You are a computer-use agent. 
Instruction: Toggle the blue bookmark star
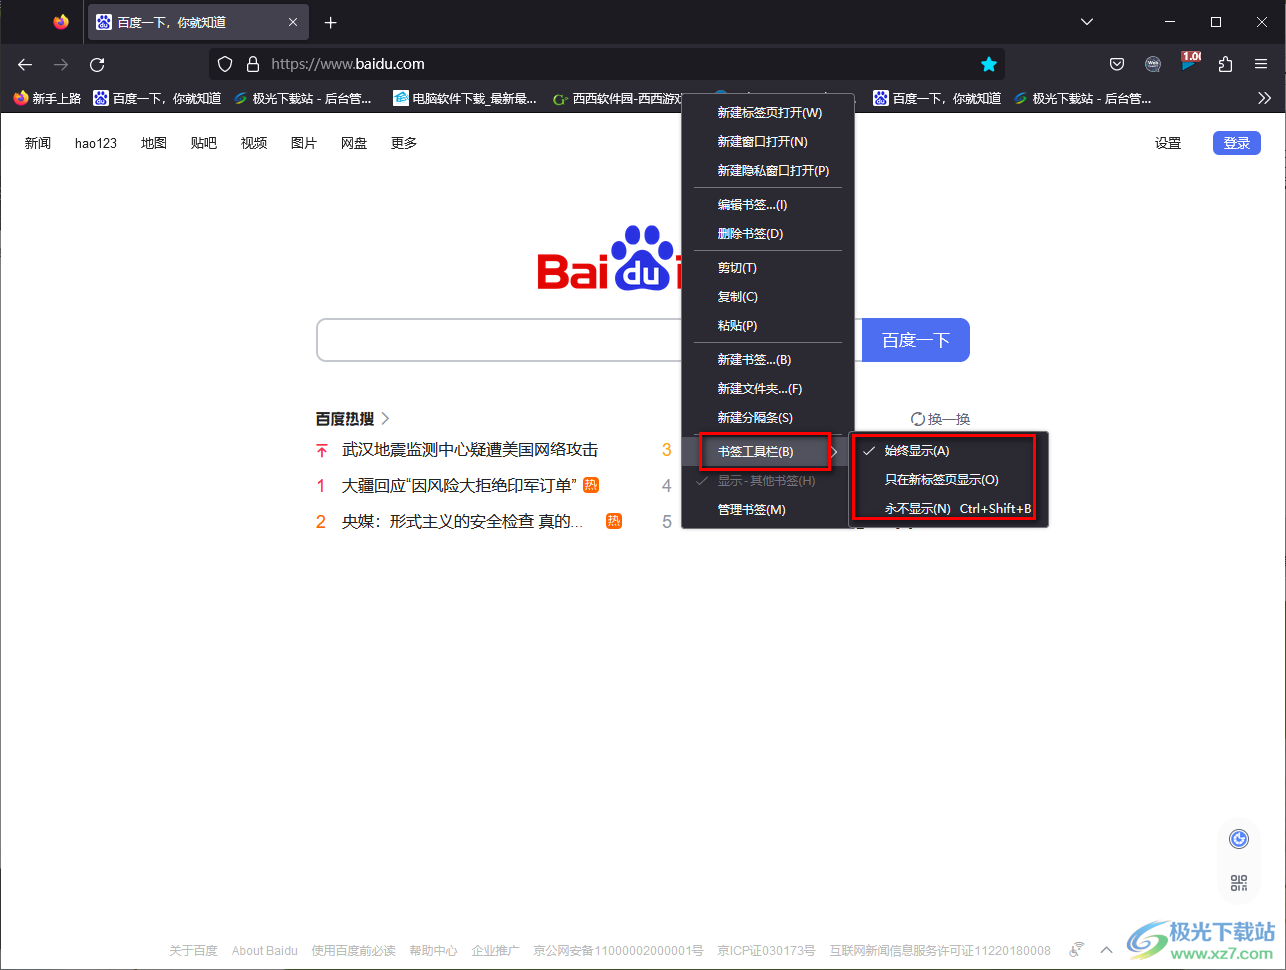(x=989, y=64)
